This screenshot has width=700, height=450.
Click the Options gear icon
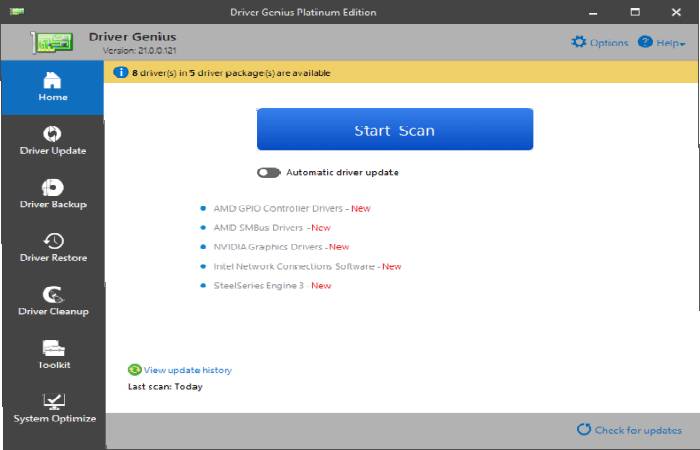point(579,42)
